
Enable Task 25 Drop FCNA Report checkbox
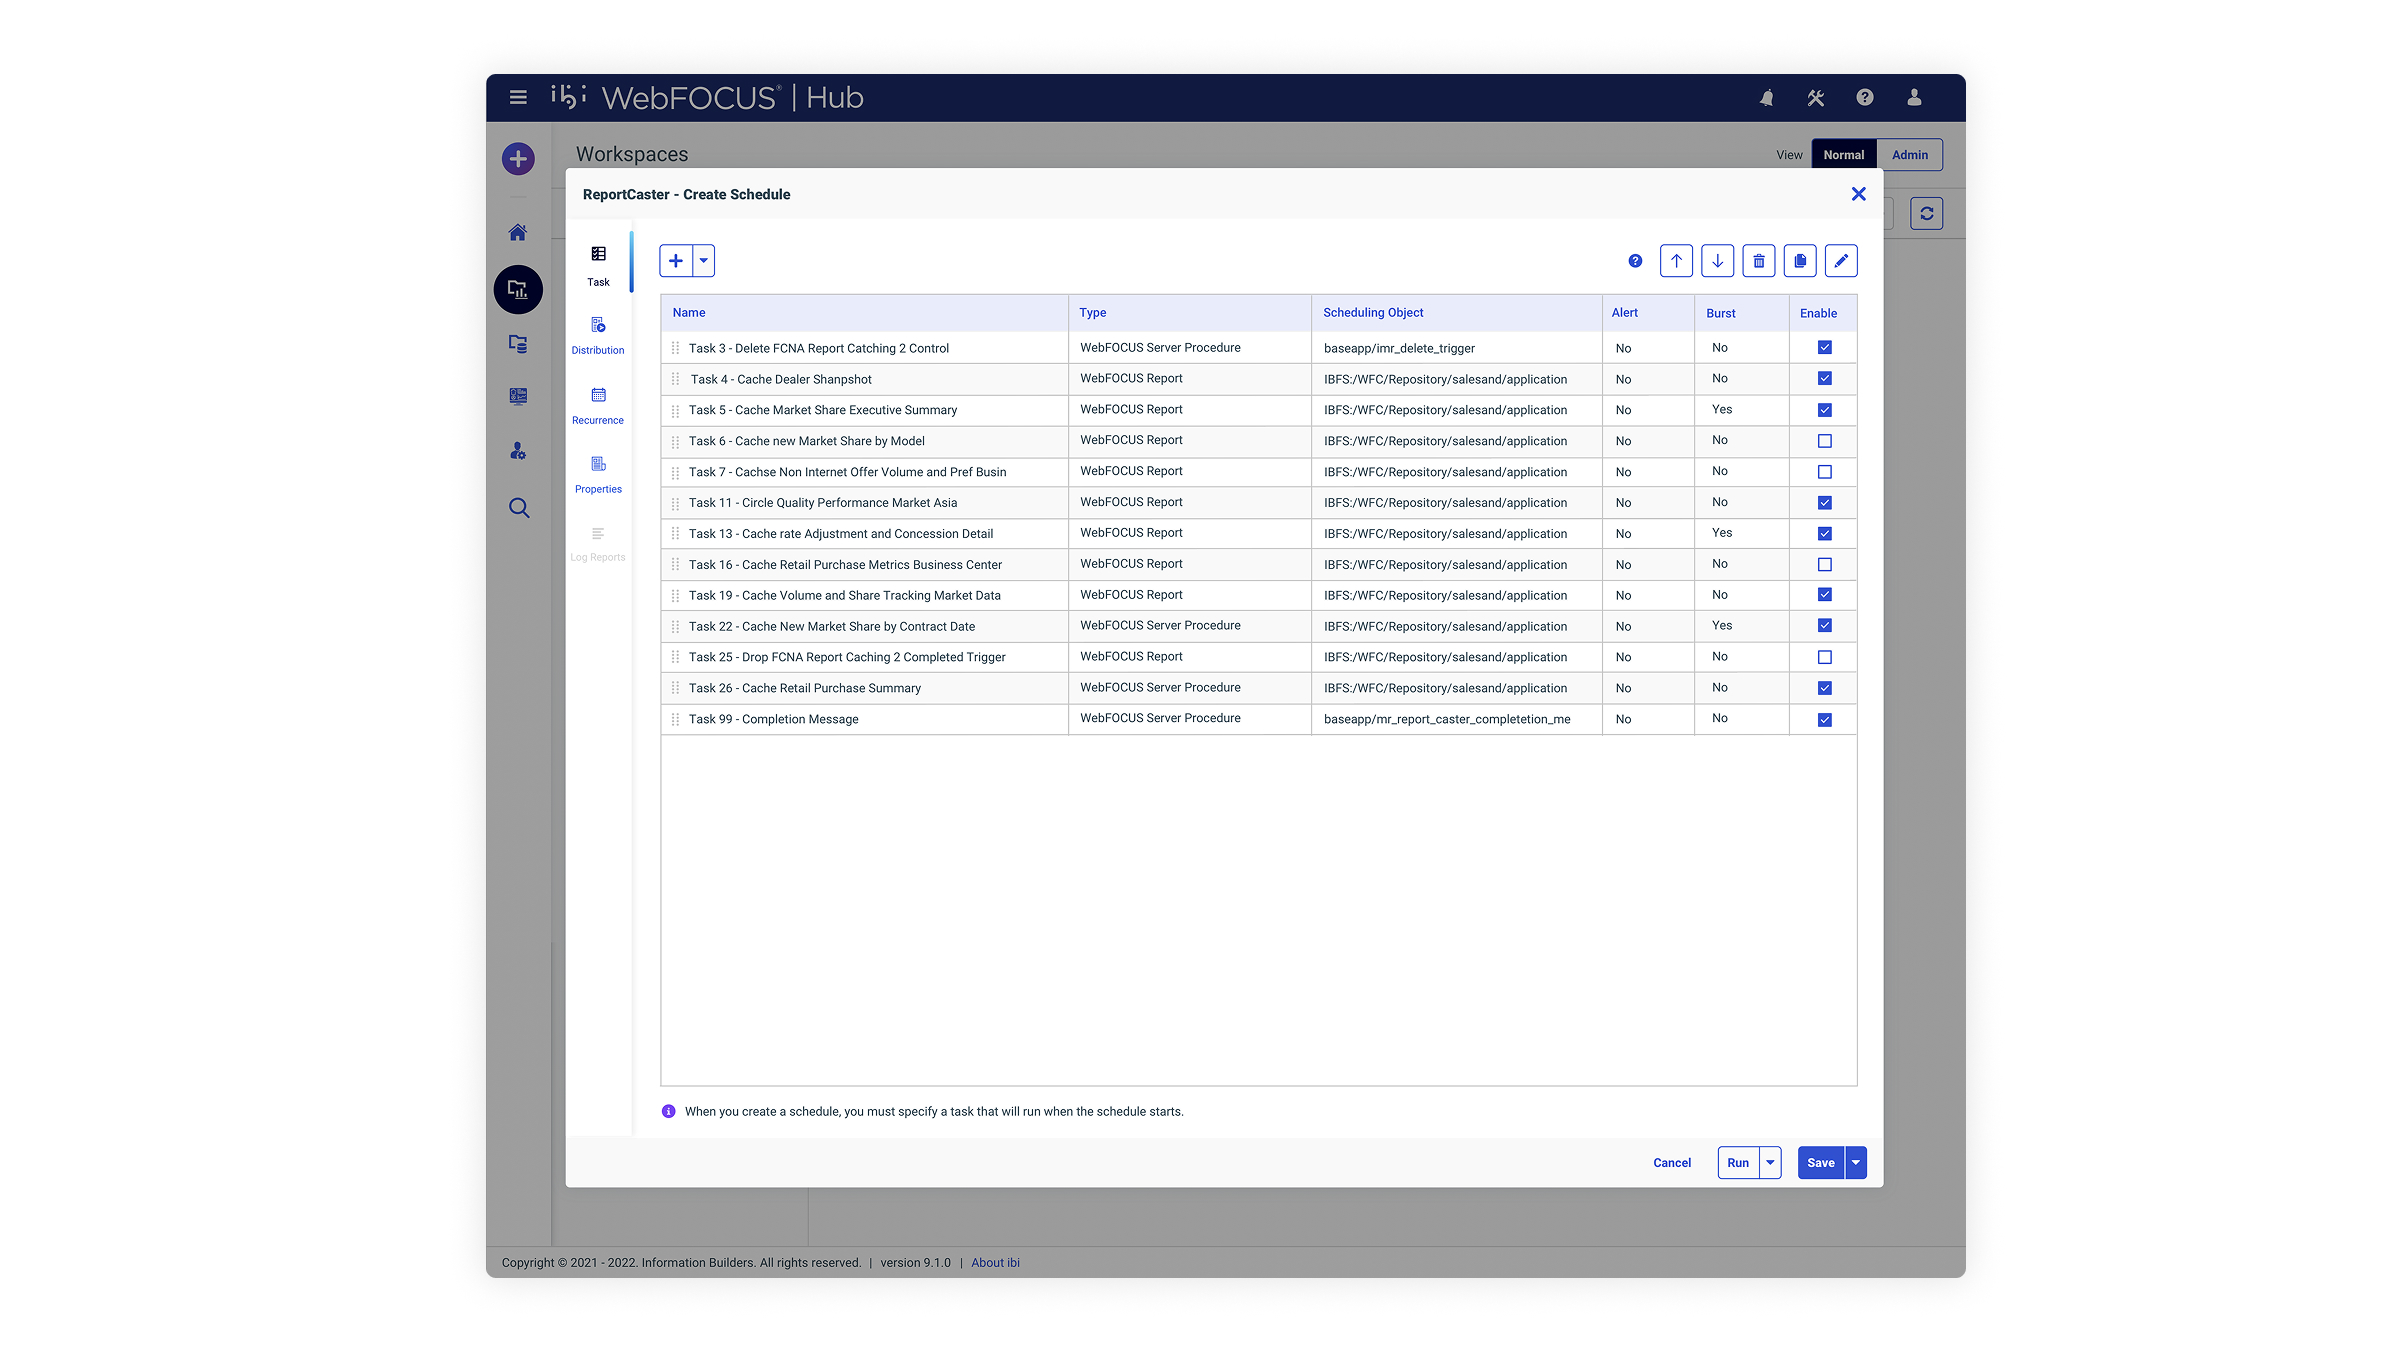pyautogui.click(x=1824, y=657)
